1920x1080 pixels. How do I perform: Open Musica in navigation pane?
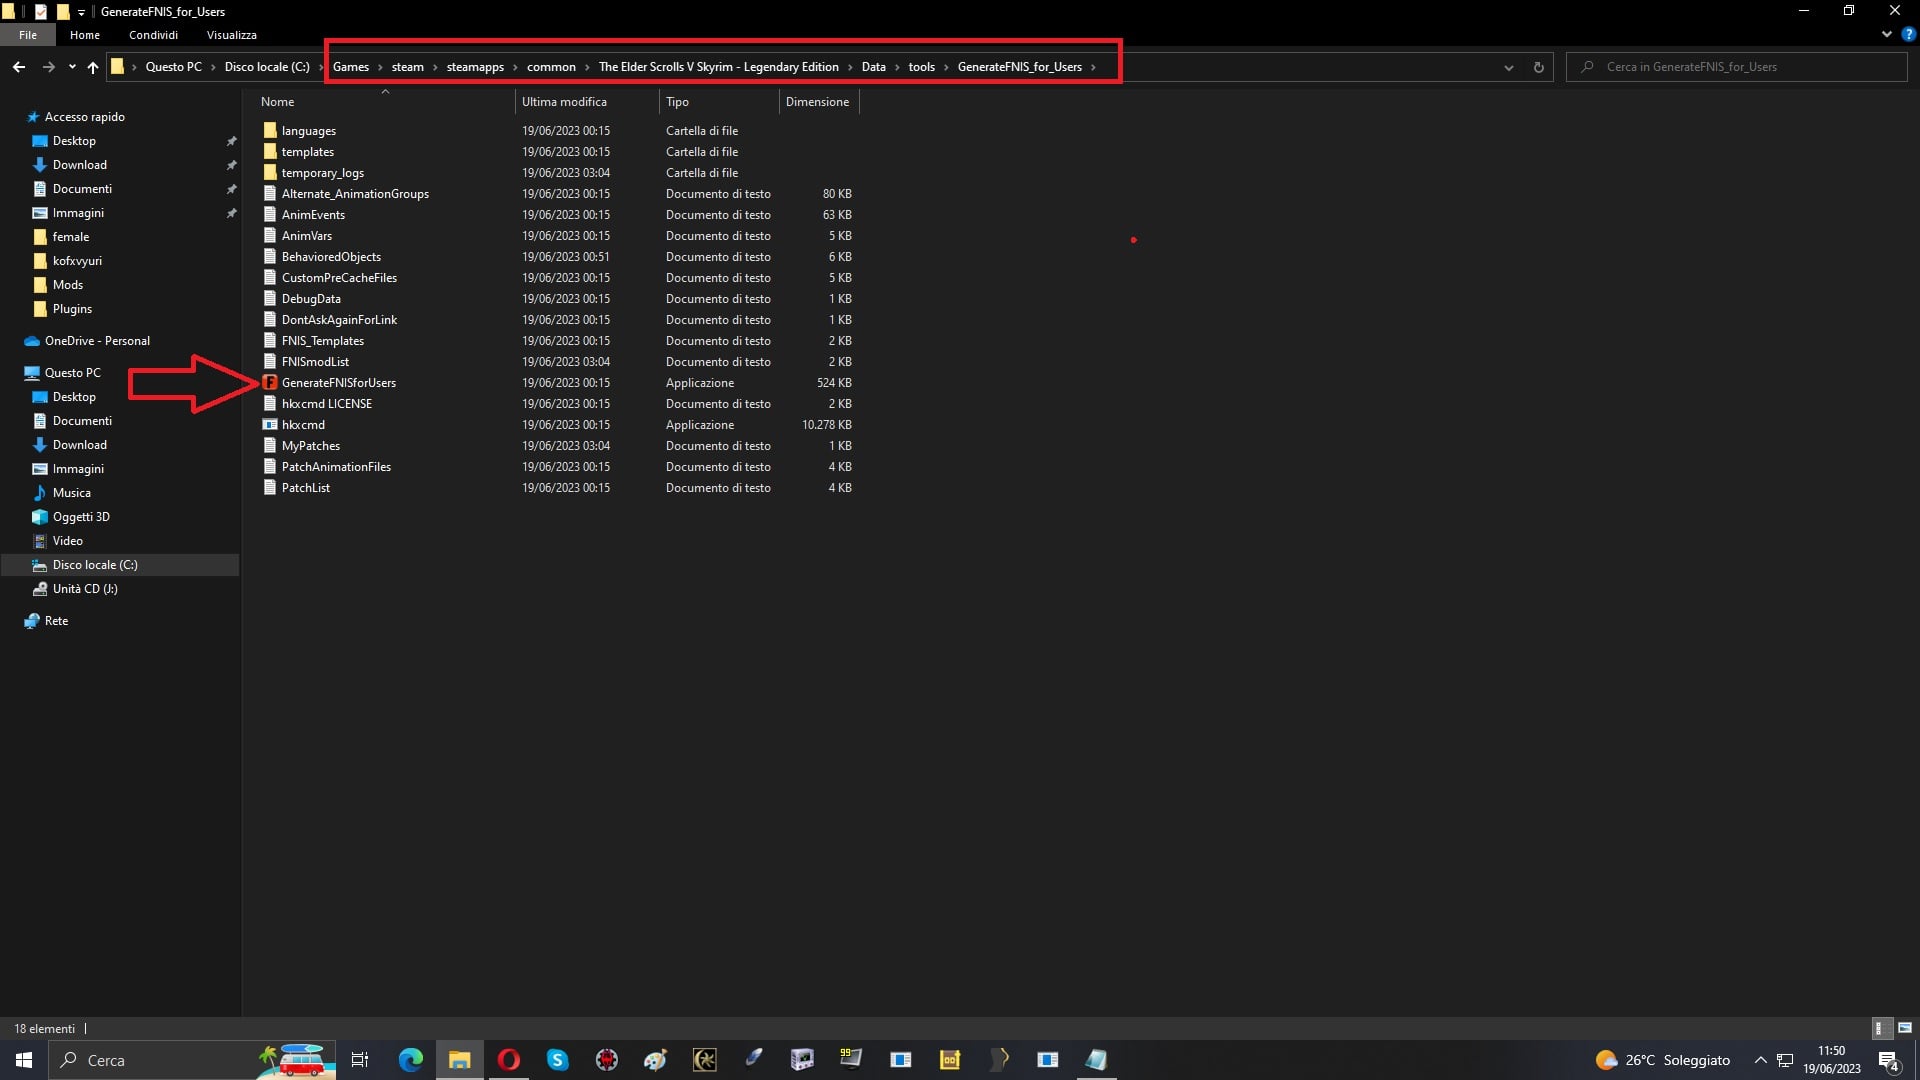click(71, 493)
